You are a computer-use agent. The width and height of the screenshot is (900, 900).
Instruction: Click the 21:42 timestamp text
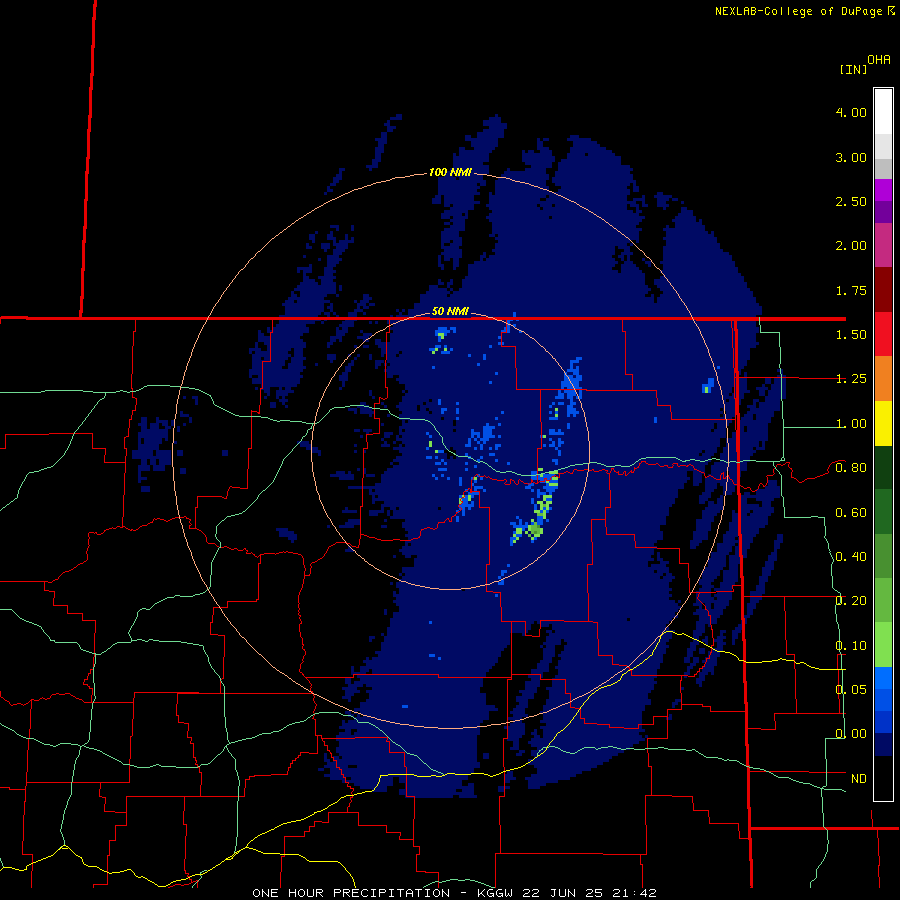pyautogui.click(x=636, y=893)
